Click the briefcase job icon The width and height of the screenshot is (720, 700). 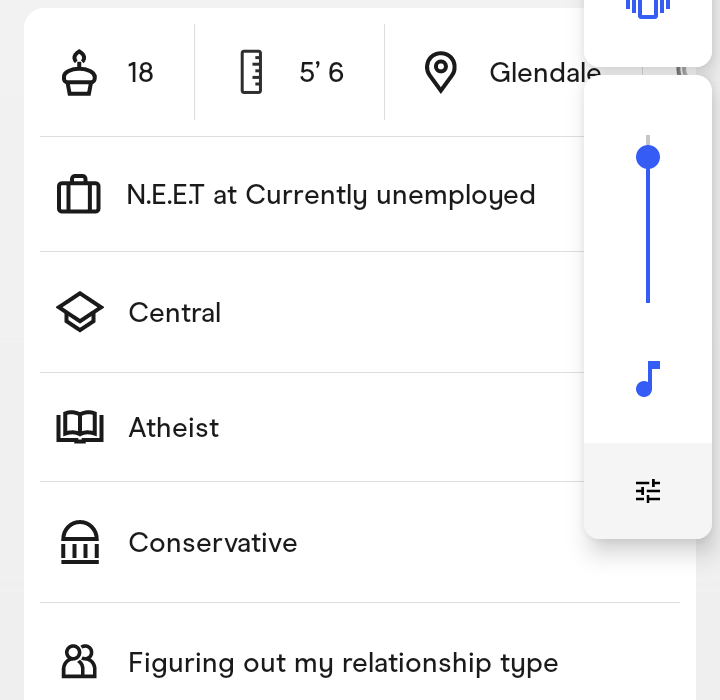(79, 195)
